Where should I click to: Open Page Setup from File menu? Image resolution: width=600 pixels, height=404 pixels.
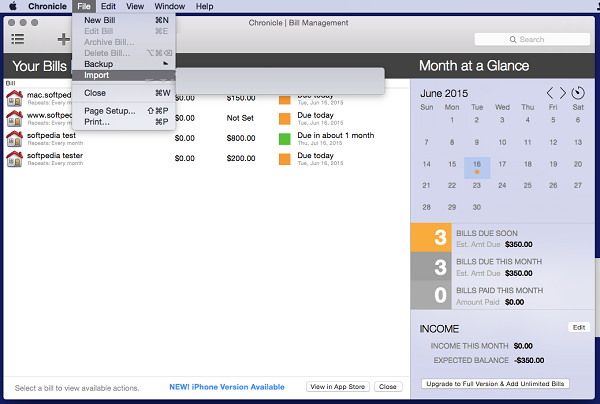coord(109,111)
